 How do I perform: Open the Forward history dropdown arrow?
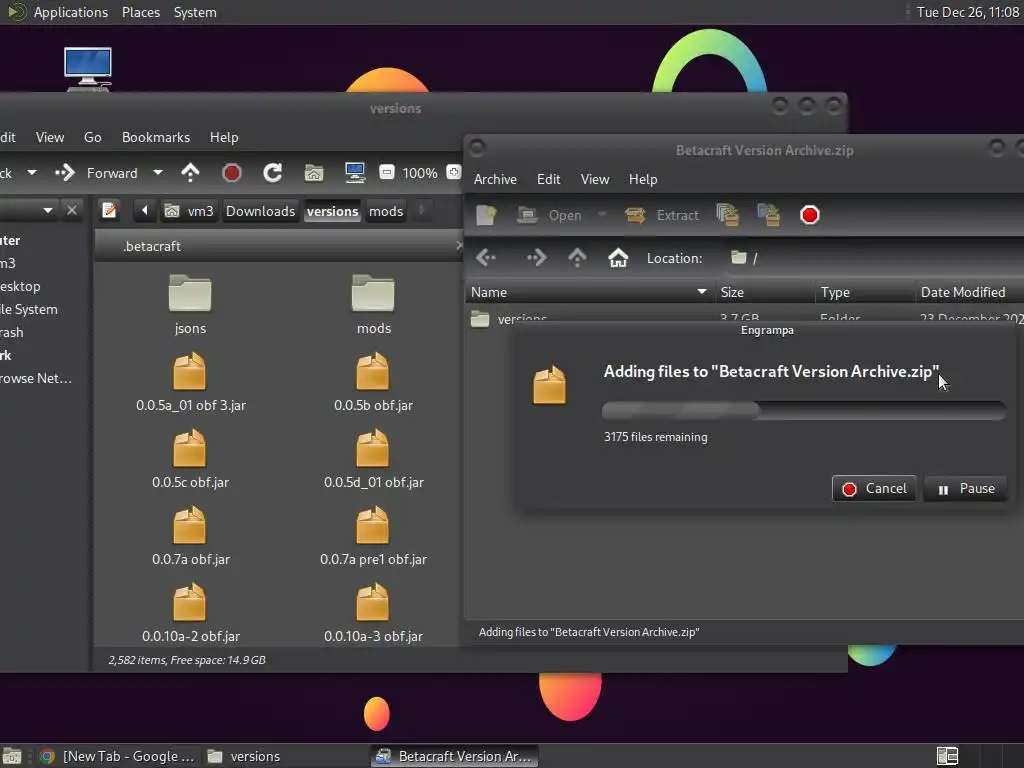[x=157, y=173]
